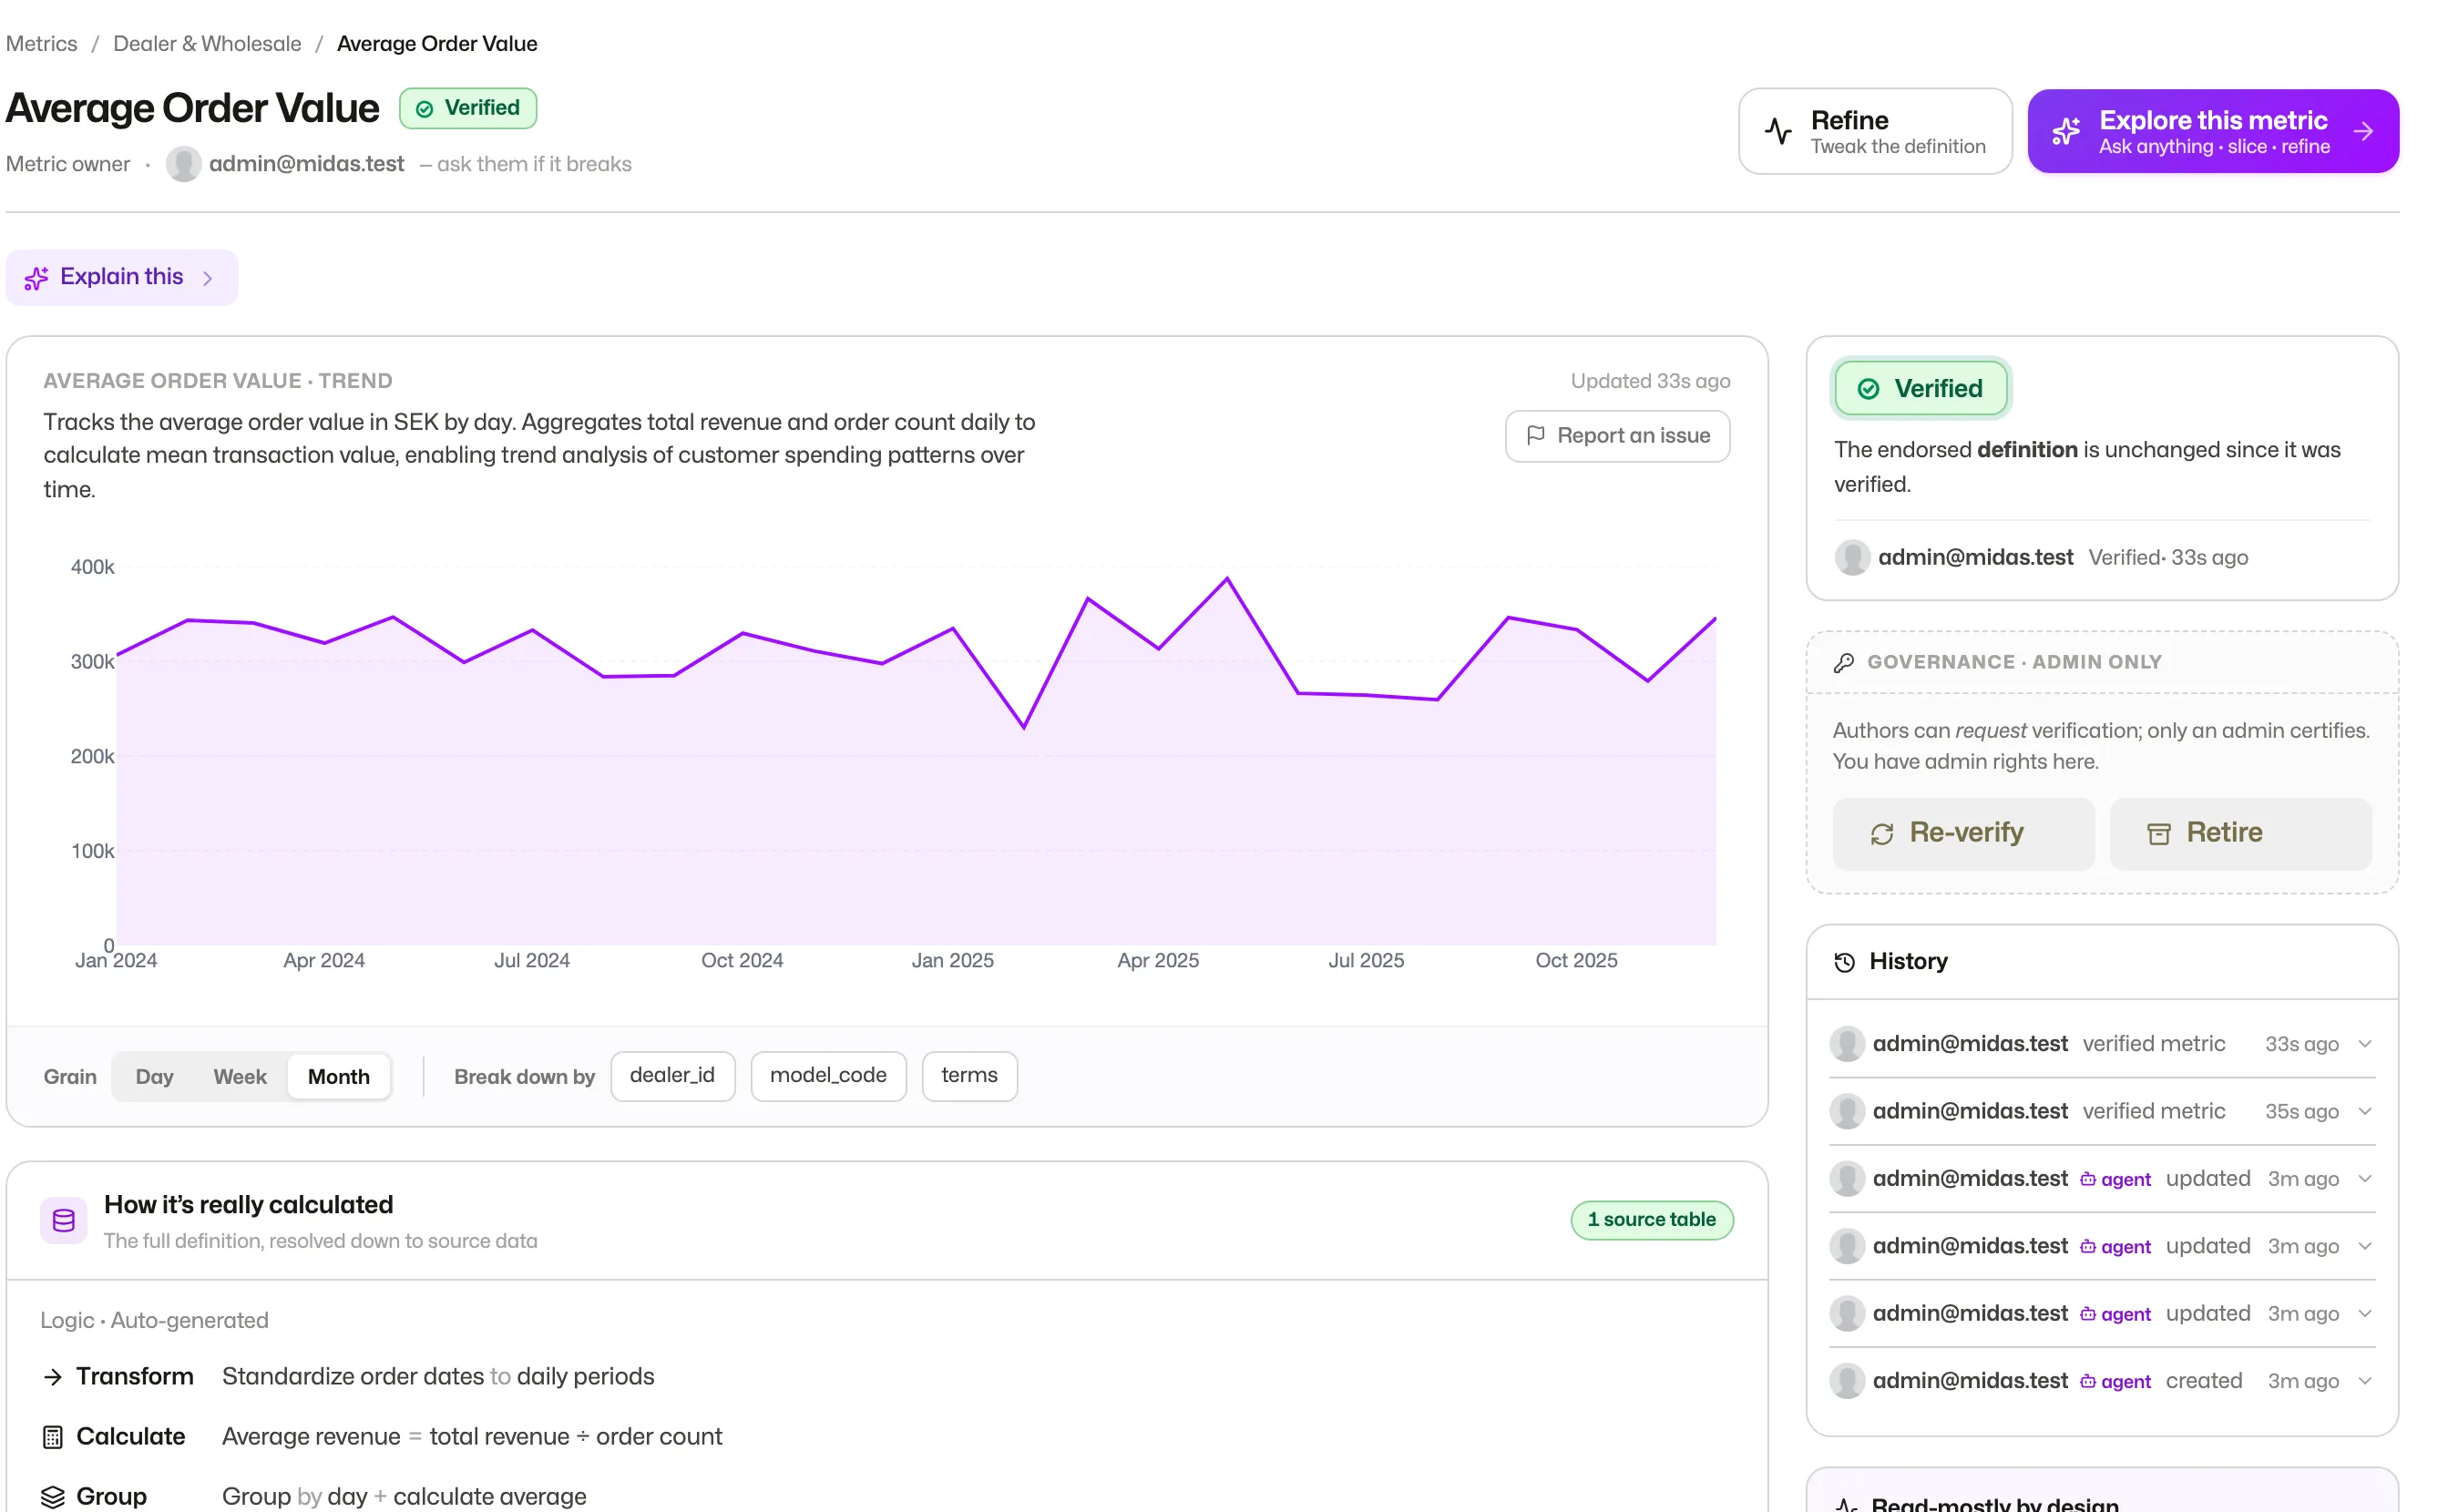Click the avatar in 35s ago history row
Viewport: 2438px width, 1512px height.
click(1847, 1112)
